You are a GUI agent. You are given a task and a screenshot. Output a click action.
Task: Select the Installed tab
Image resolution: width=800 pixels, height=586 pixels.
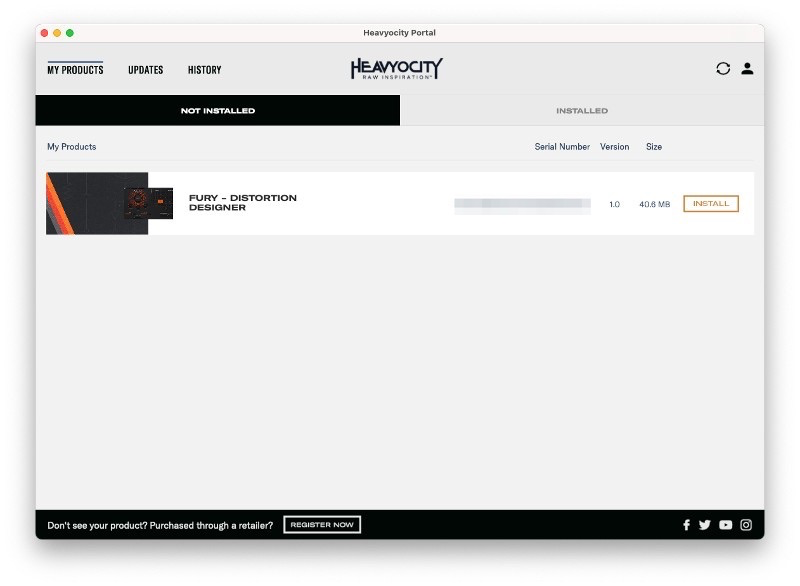582,110
